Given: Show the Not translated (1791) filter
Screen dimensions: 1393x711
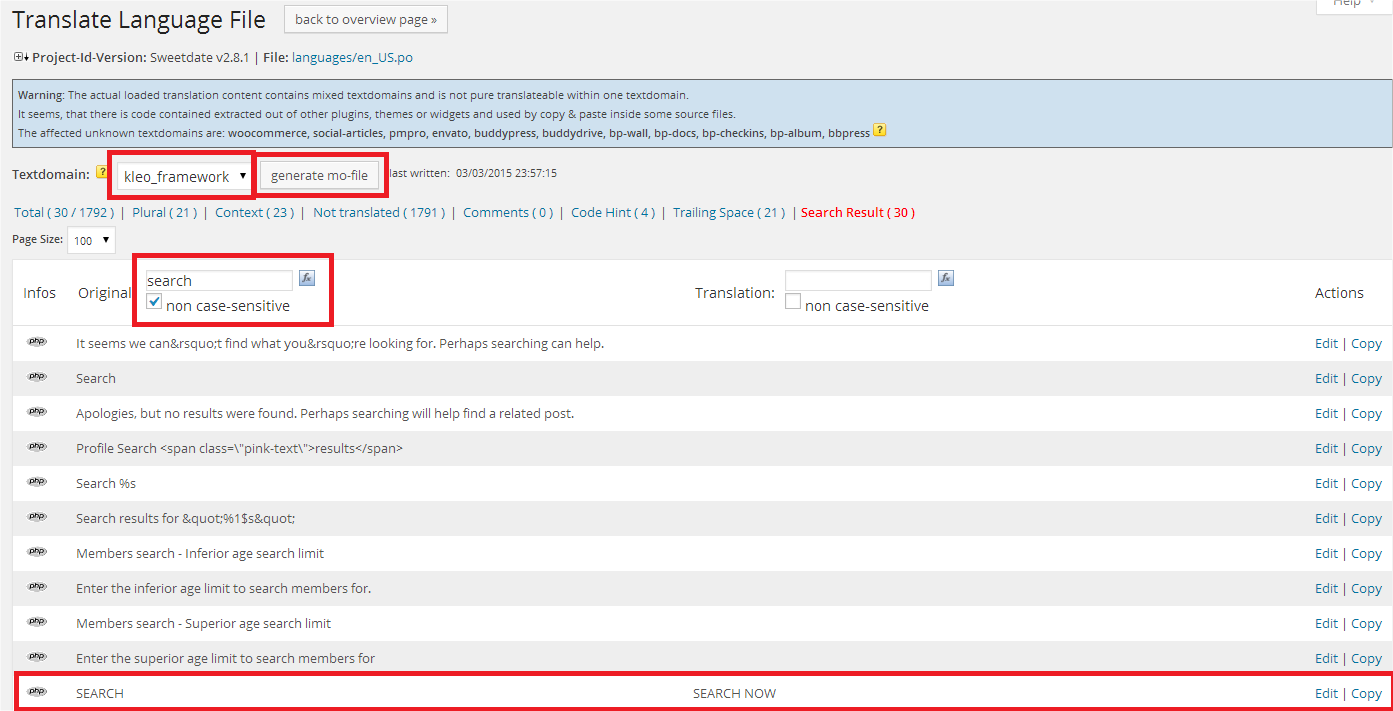Looking at the screenshot, I should (x=378, y=212).
